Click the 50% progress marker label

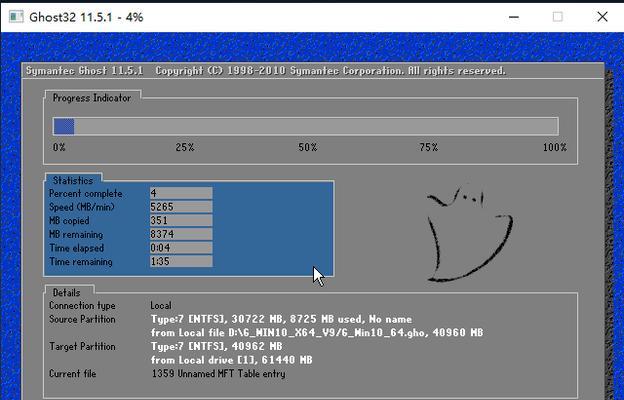click(308, 147)
